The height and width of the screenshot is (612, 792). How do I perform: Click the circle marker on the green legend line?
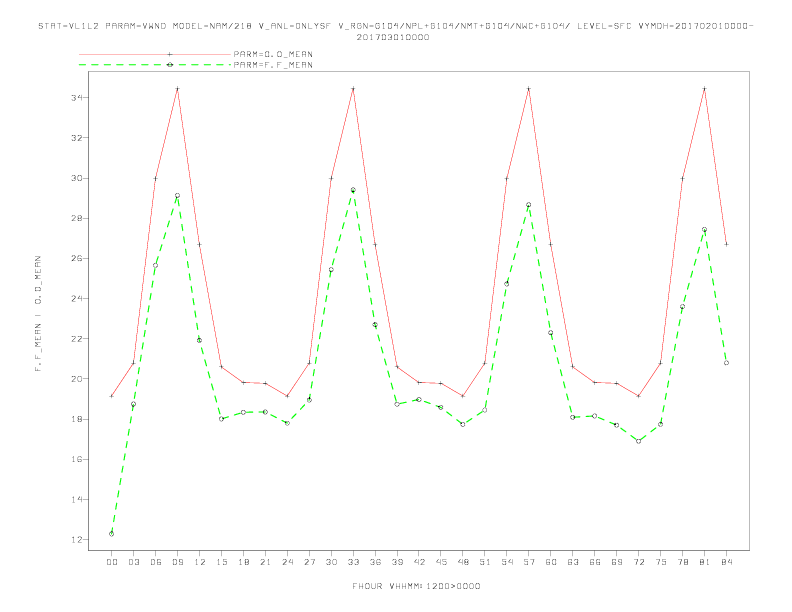(x=170, y=65)
